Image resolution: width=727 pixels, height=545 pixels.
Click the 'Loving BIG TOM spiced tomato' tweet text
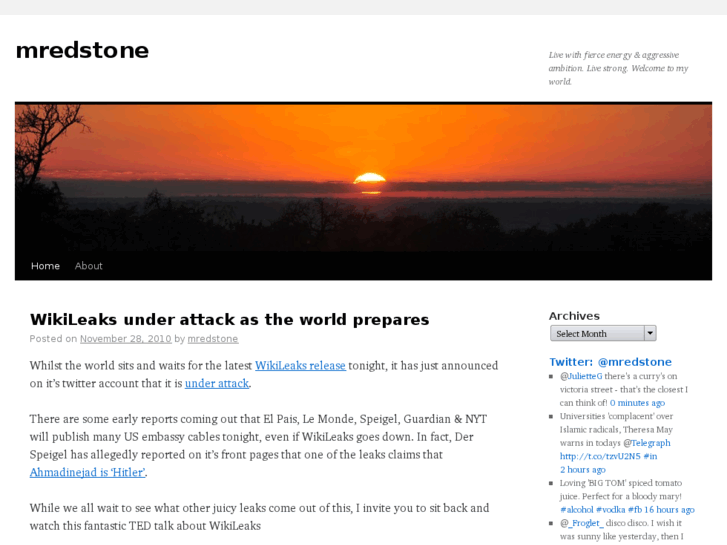pyautogui.click(x=621, y=489)
